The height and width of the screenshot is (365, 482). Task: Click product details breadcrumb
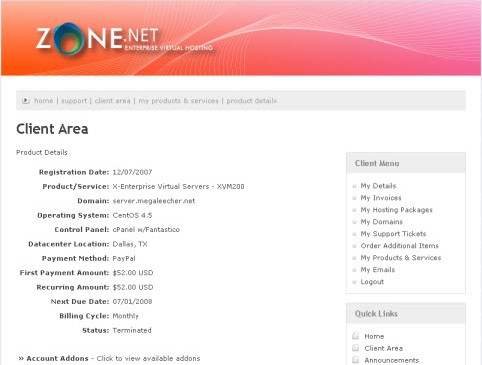[252, 101]
